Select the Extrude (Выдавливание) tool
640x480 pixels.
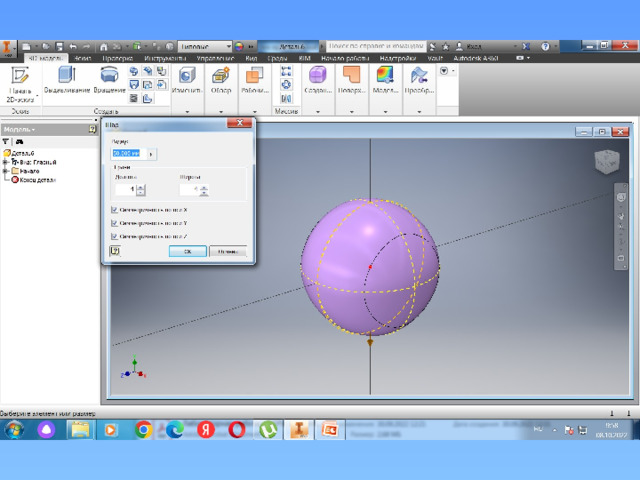(x=67, y=77)
